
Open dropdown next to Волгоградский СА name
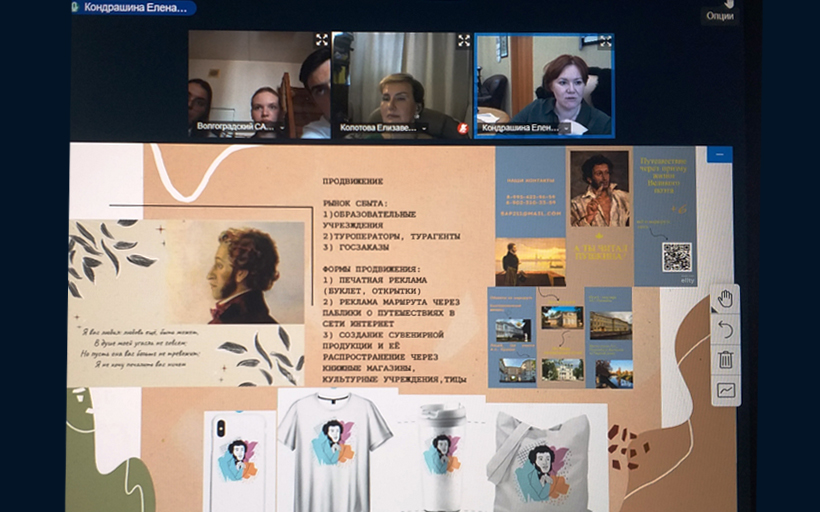tap(282, 127)
